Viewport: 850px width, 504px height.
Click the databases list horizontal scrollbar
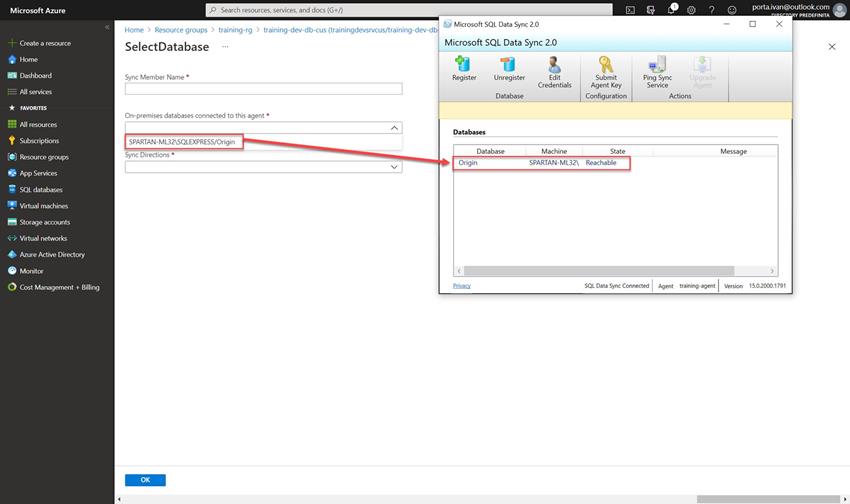[x=598, y=270]
